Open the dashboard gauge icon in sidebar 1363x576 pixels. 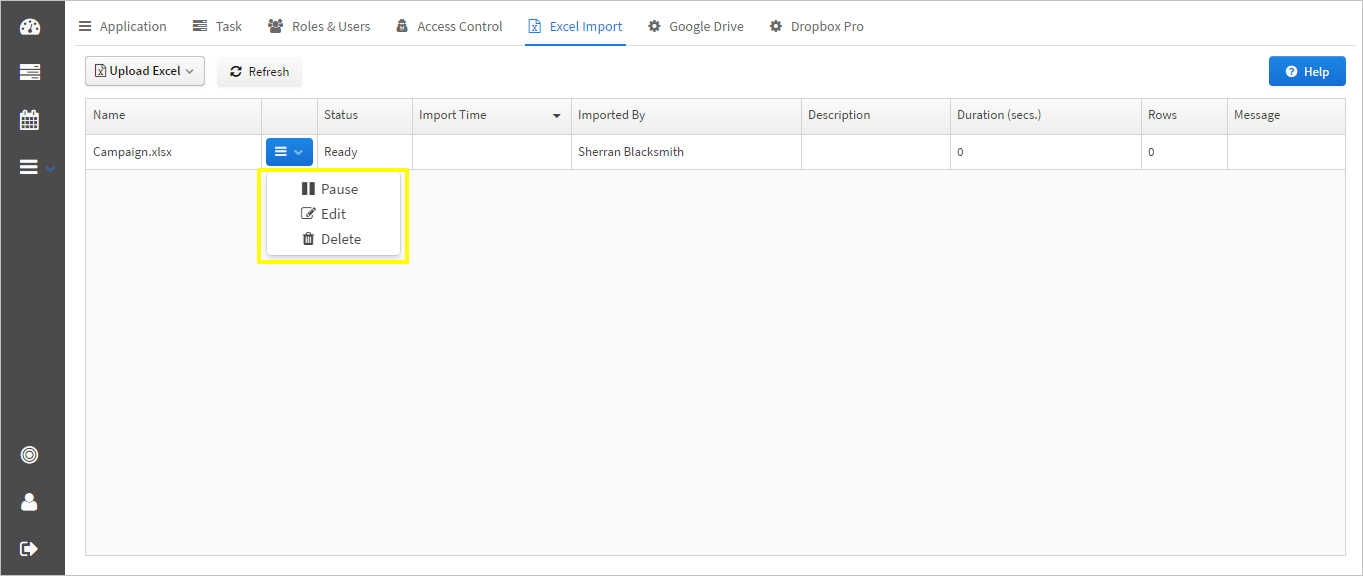tap(30, 27)
